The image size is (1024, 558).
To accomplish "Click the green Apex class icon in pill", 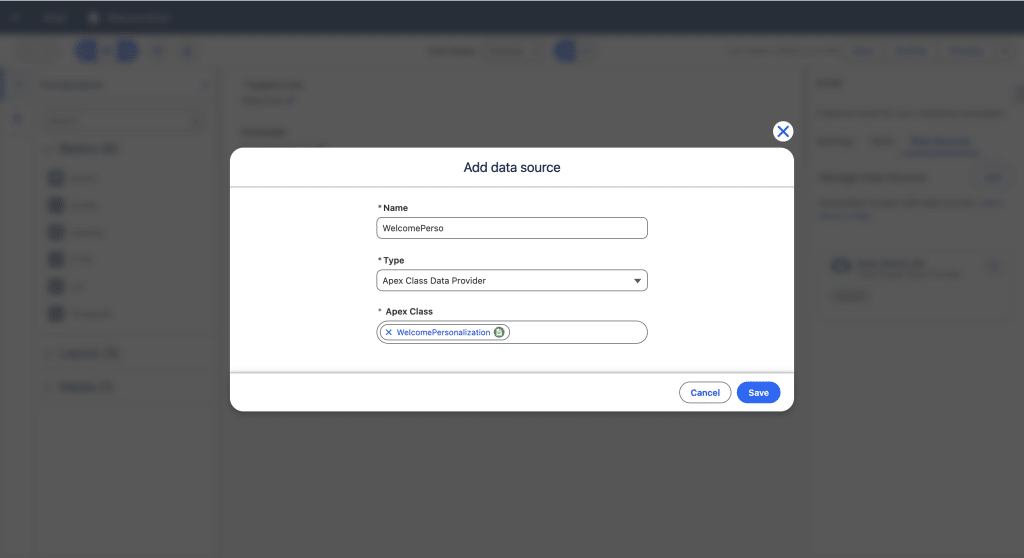I will [x=499, y=332].
